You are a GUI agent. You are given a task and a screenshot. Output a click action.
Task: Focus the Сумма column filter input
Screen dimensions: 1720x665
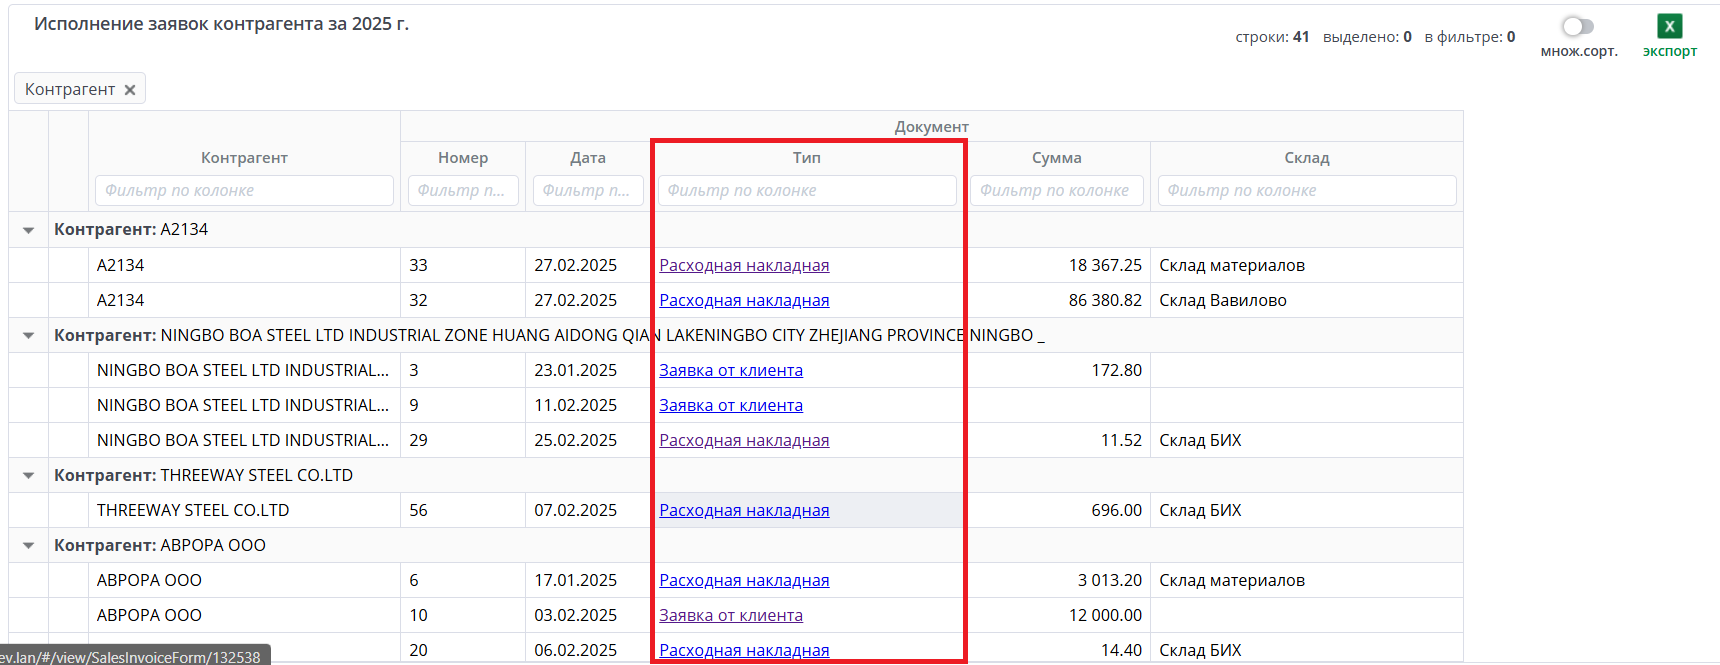click(x=1056, y=191)
